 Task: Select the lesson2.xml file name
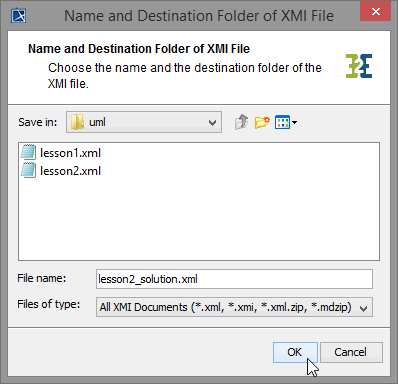click(70, 171)
